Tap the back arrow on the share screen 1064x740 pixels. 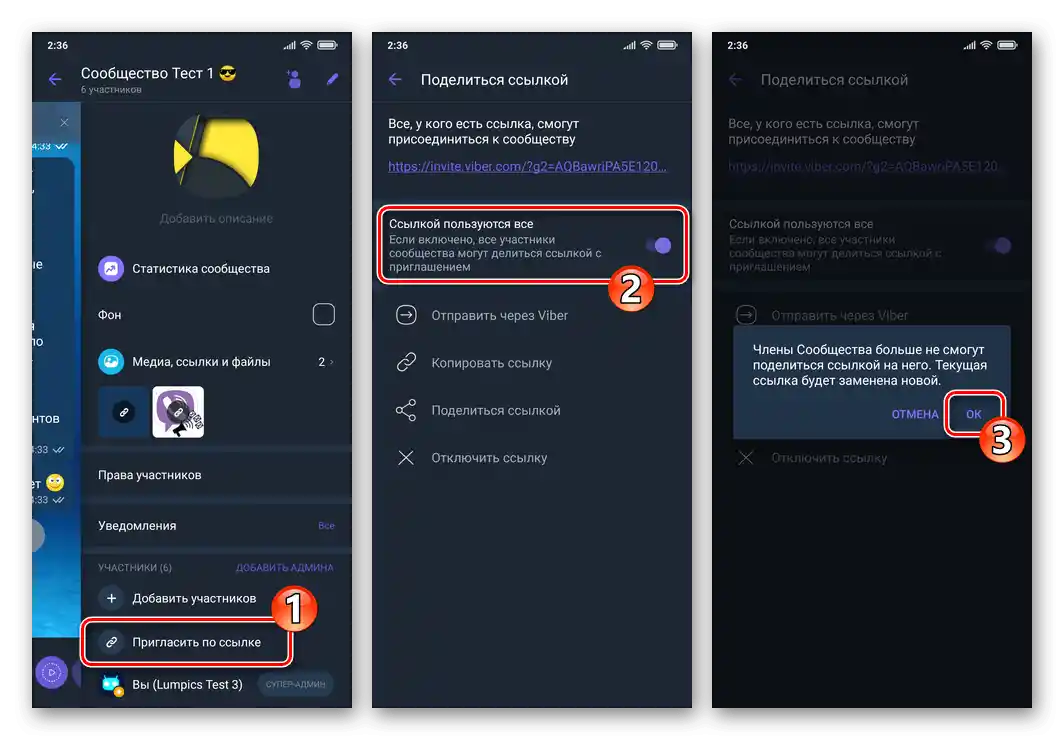(x=395, y=78)
